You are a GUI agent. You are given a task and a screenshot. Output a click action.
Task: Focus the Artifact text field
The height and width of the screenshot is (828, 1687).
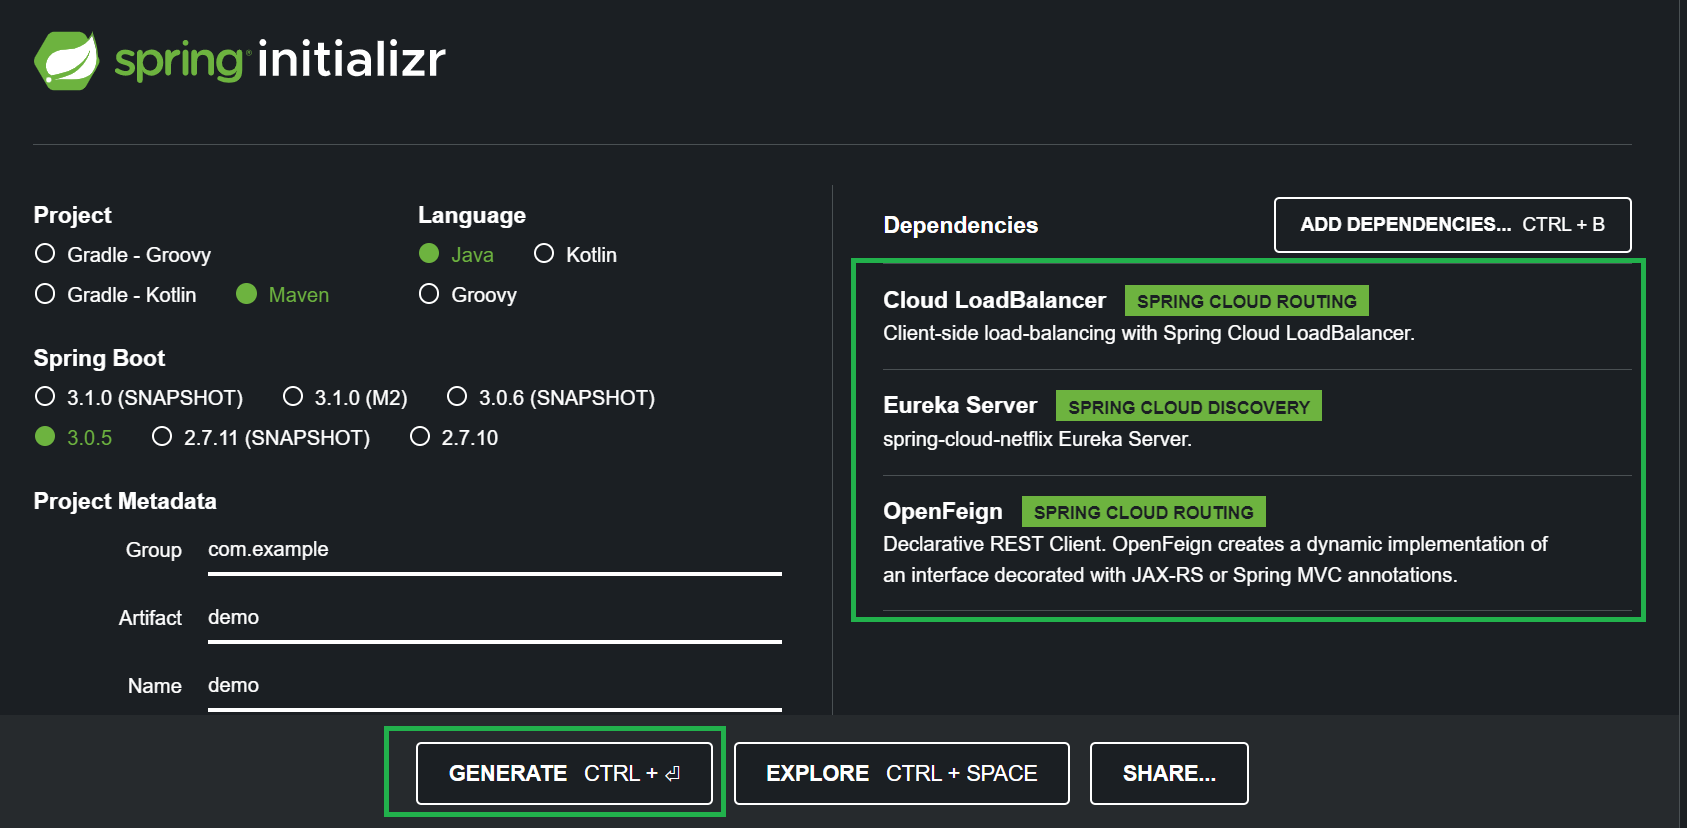(x=494, y=618)
